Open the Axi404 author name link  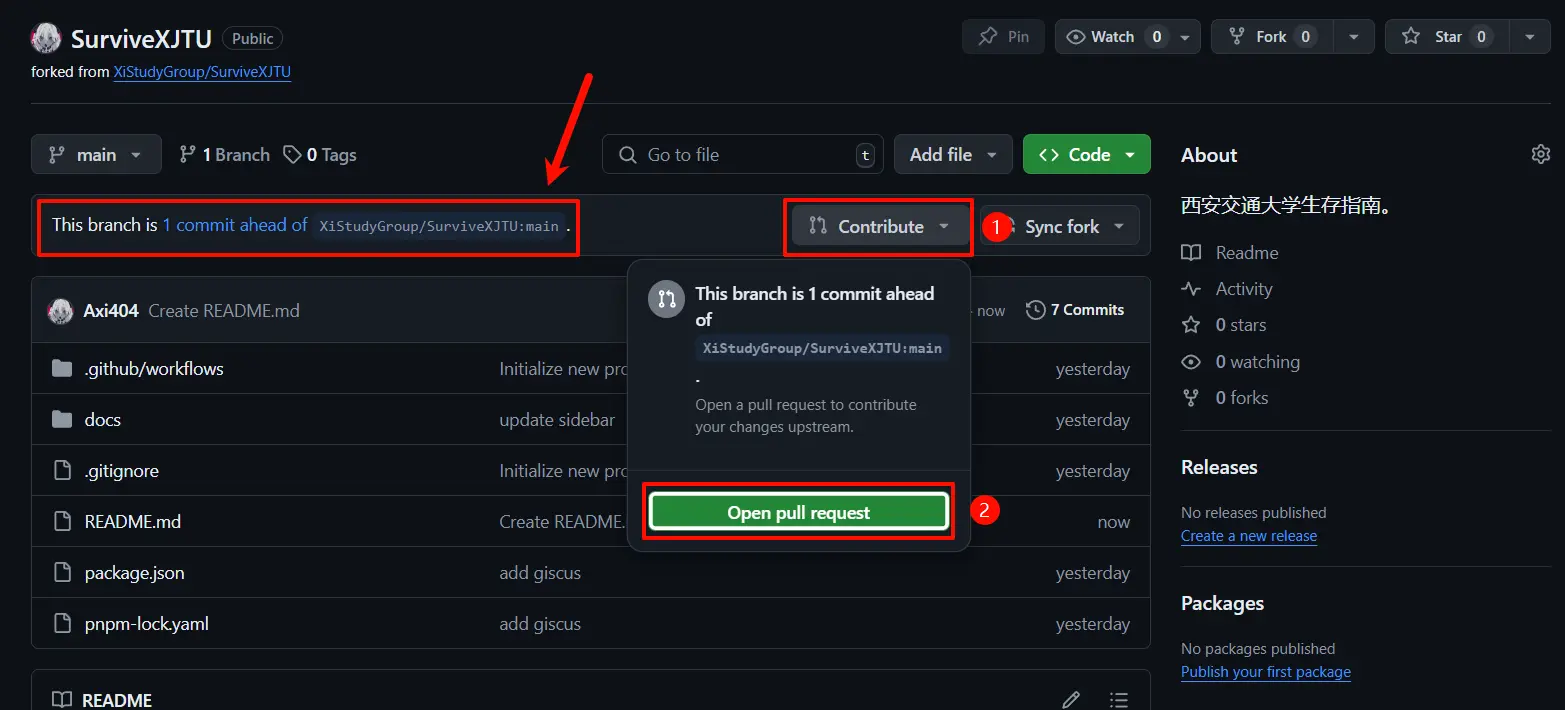[111, 311]
